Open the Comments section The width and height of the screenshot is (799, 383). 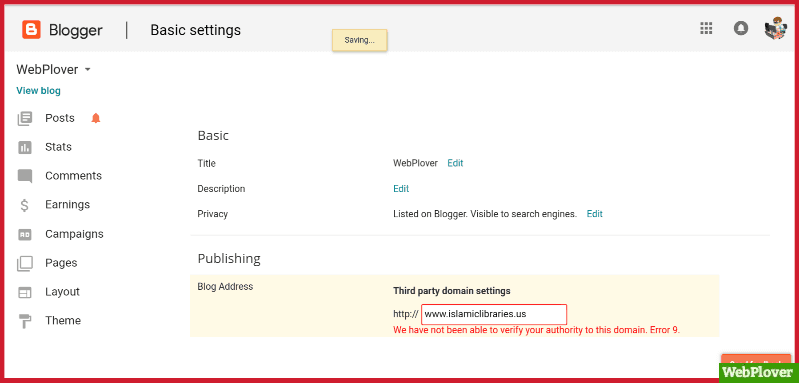[73, 176]
